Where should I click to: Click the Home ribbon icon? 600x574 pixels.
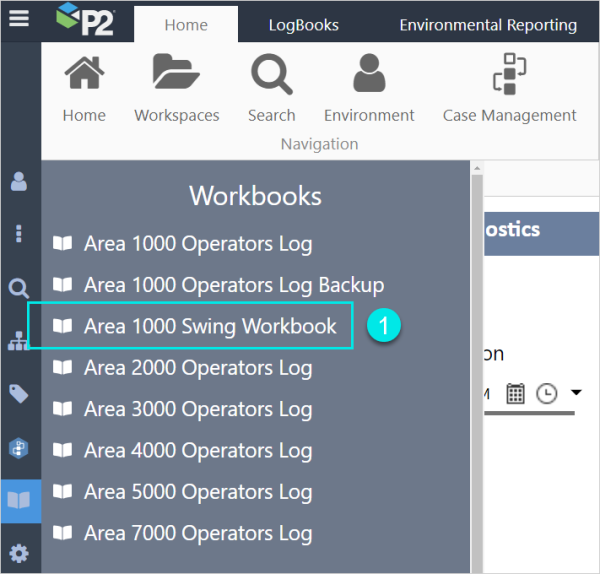pyautogui.click(x=84, y=76)
